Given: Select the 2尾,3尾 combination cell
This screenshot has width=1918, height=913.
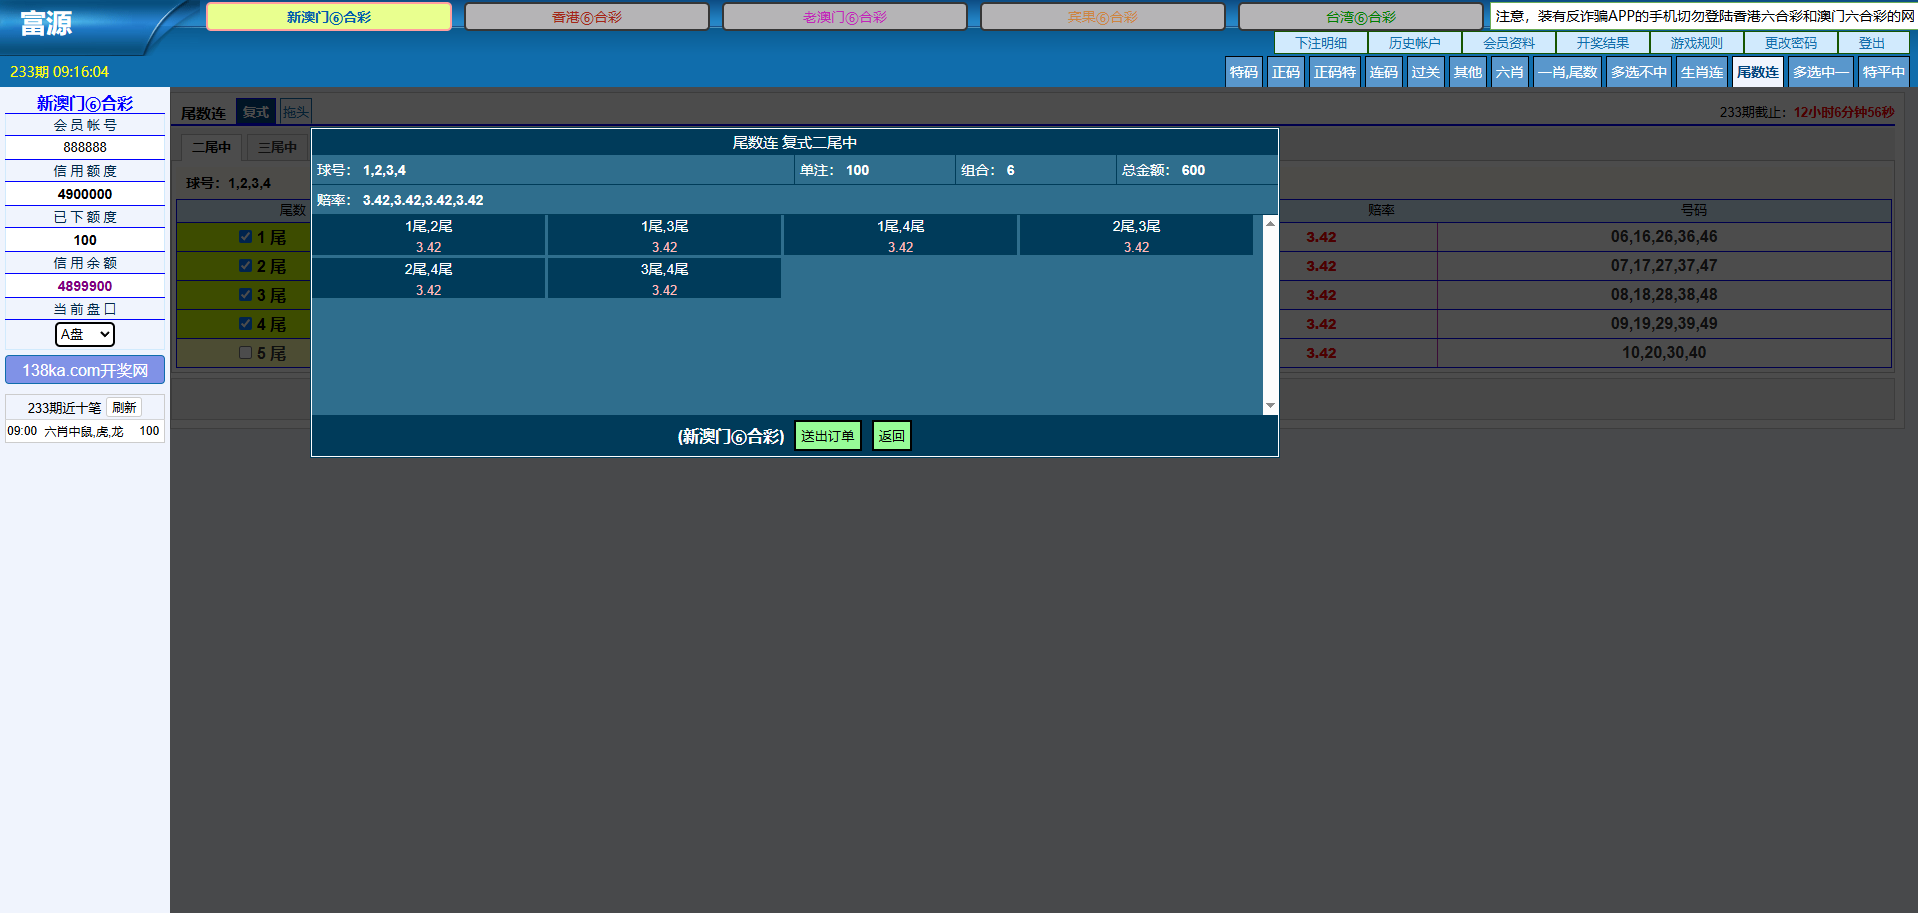Looking at the screenshot, I should 1137,236.
